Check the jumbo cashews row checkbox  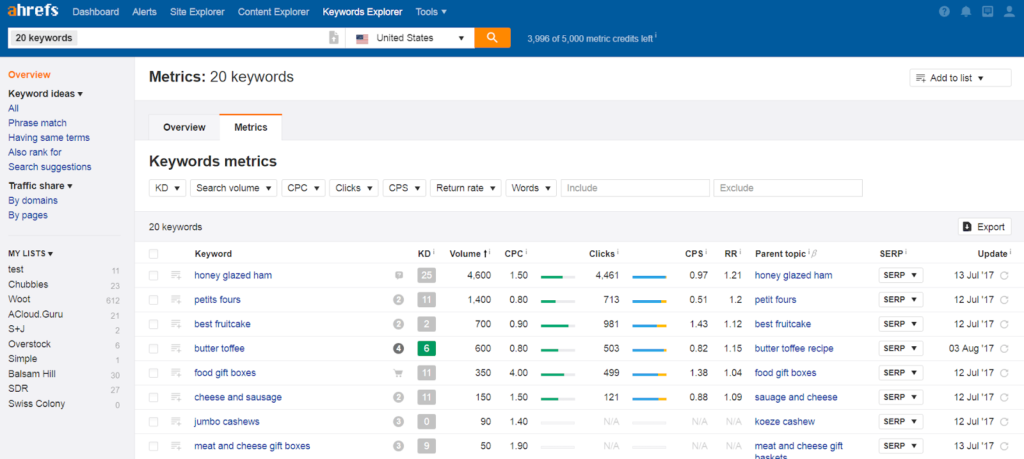click(x=153, y=422)
